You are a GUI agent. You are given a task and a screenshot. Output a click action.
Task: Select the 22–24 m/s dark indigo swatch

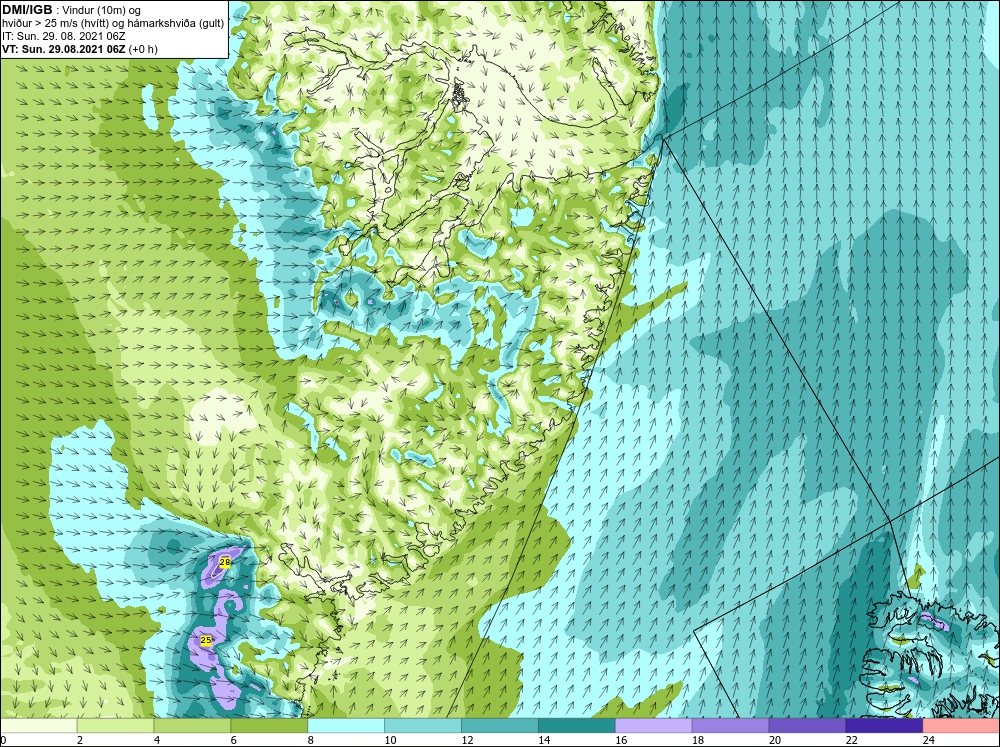pos(884,726)
